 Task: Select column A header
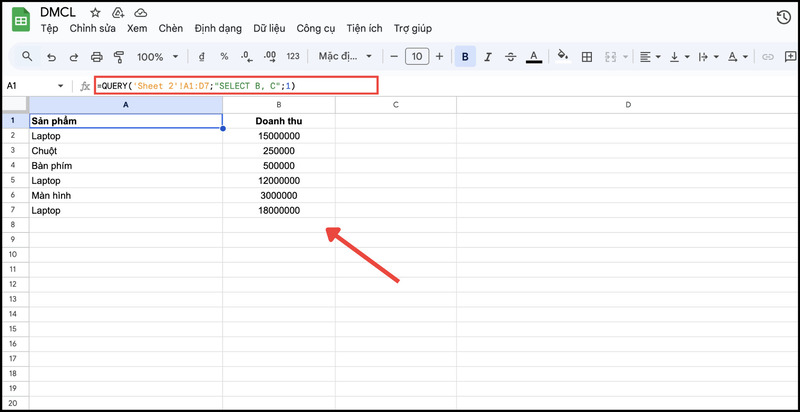pos(126,105)
